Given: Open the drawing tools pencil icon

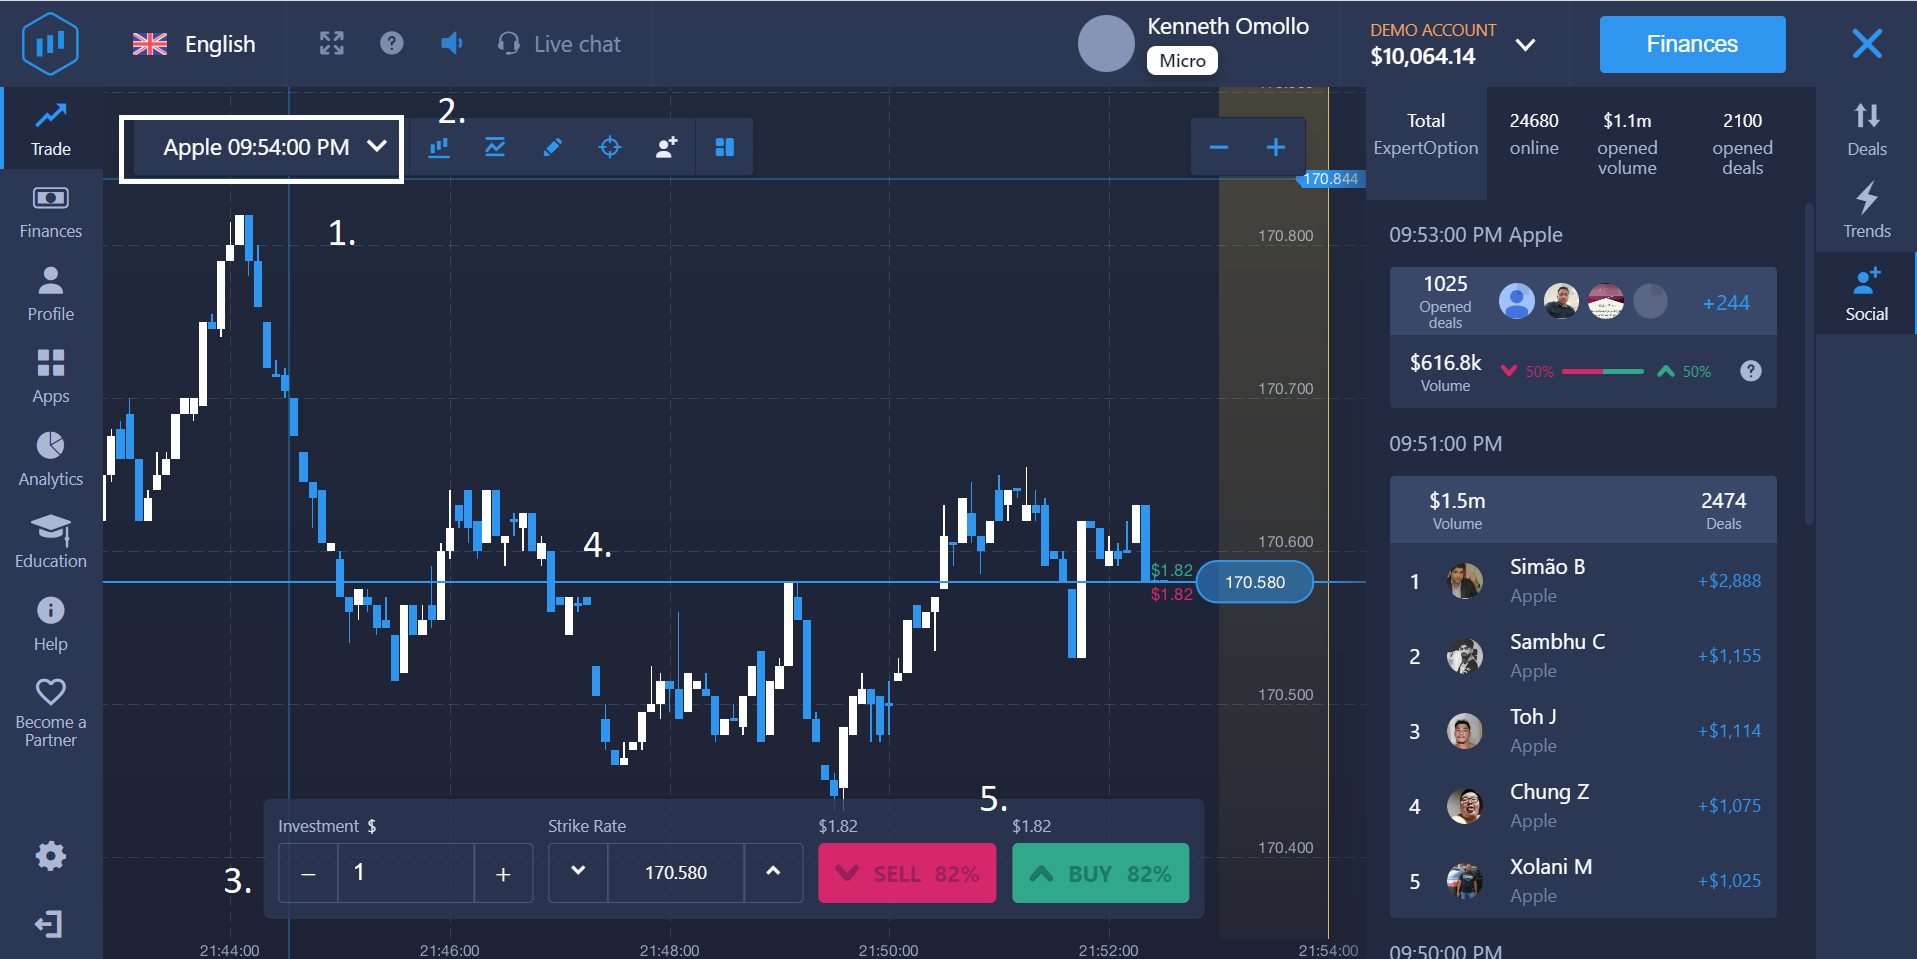Looking at the screenshot, I should pos(552,147).
